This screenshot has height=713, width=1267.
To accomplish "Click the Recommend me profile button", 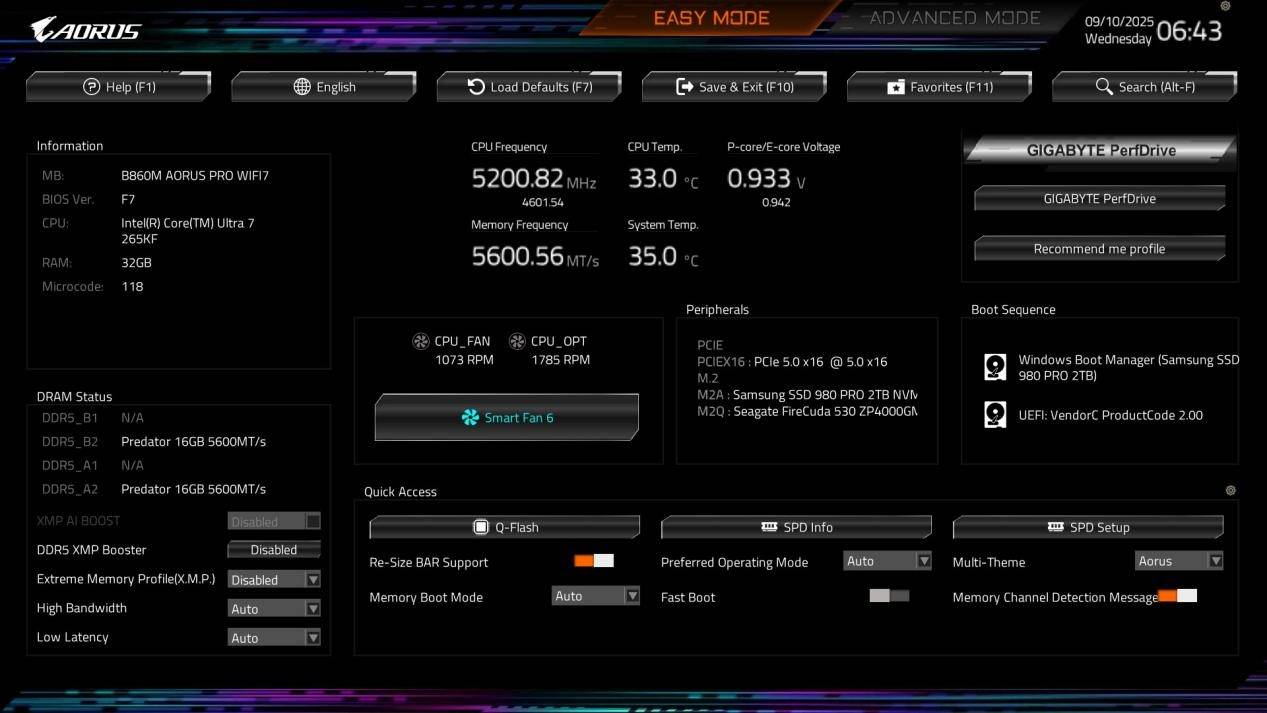I will (1099, 249).
